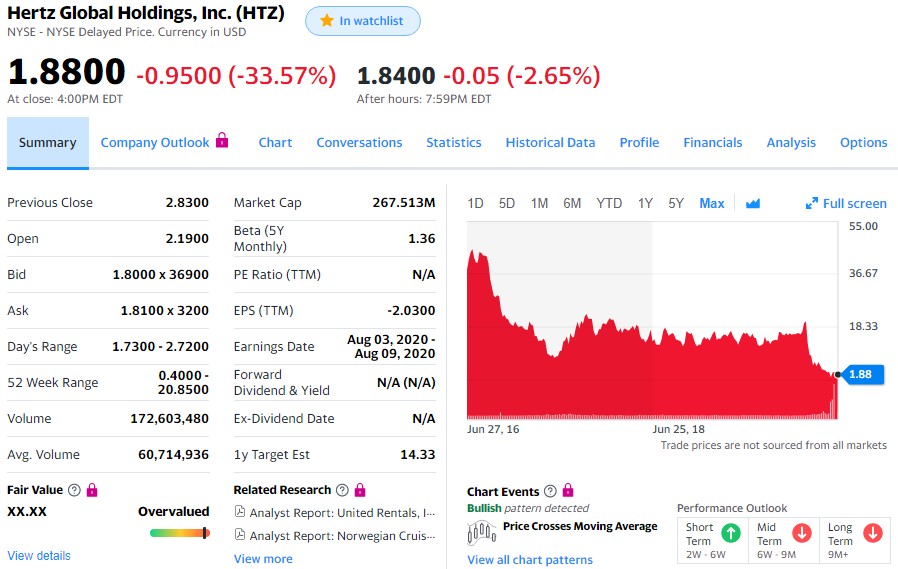Open the Norwegian Cruise analyst report

tap(342, 536)
